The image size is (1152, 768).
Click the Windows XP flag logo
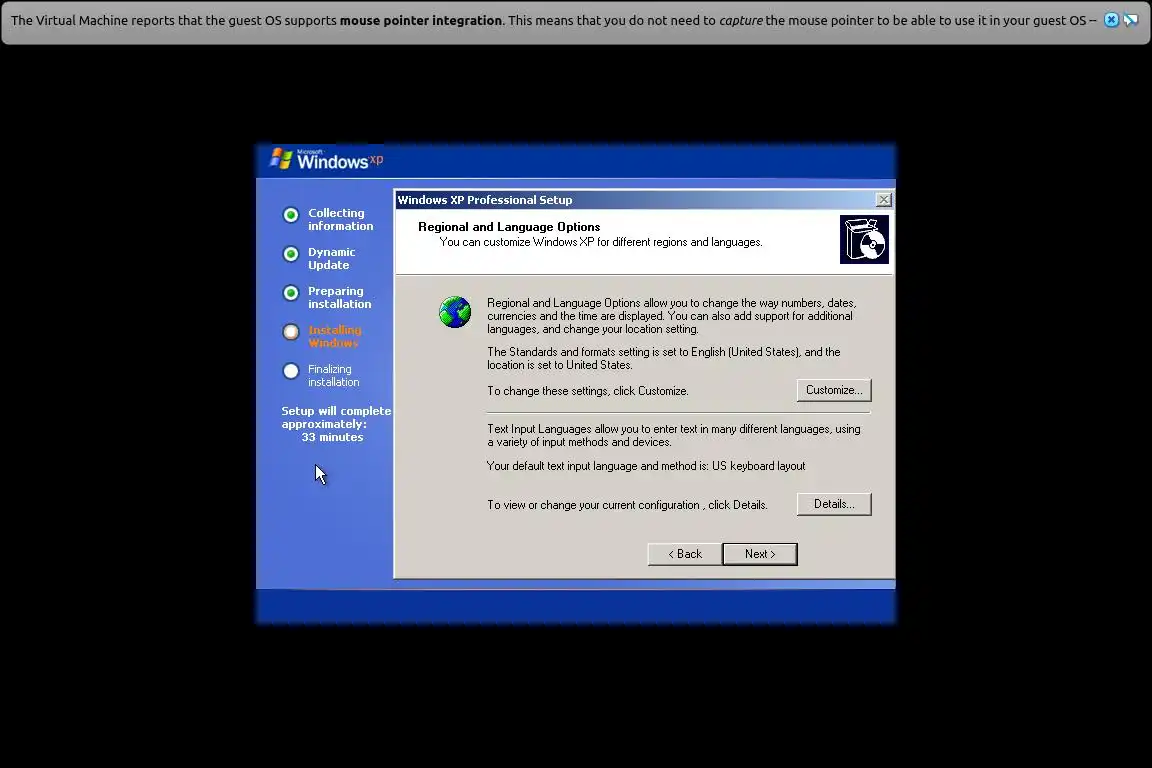click(x=281, y=159)
